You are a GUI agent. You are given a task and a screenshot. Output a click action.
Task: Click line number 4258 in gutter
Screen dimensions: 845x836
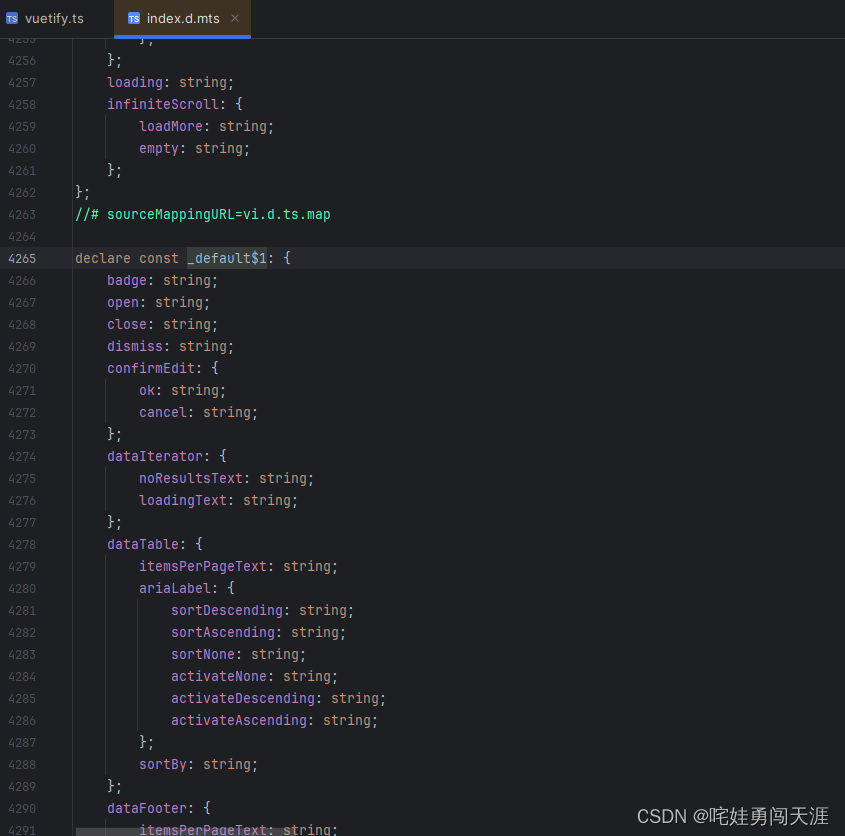(22, 105)
